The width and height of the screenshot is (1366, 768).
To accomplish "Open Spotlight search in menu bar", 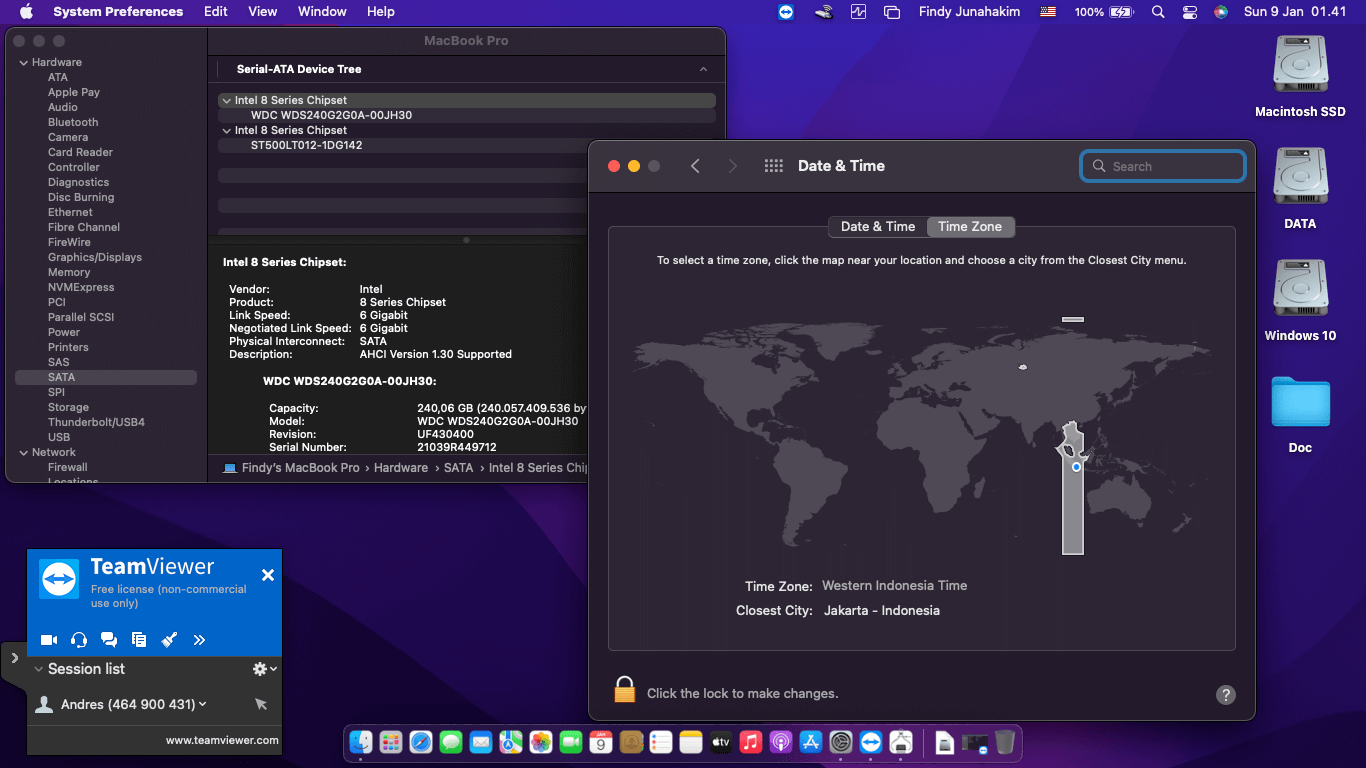I will [1158, 12].
